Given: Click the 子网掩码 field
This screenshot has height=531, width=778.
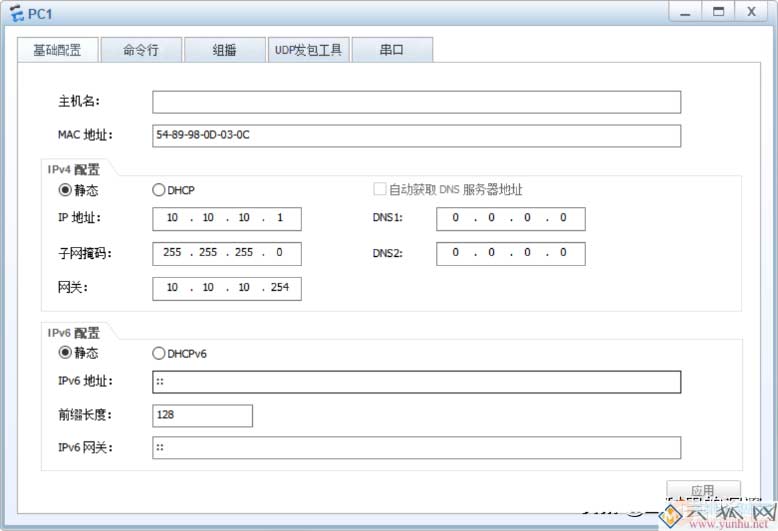Looking at the screenshot, I should (227, 253).
